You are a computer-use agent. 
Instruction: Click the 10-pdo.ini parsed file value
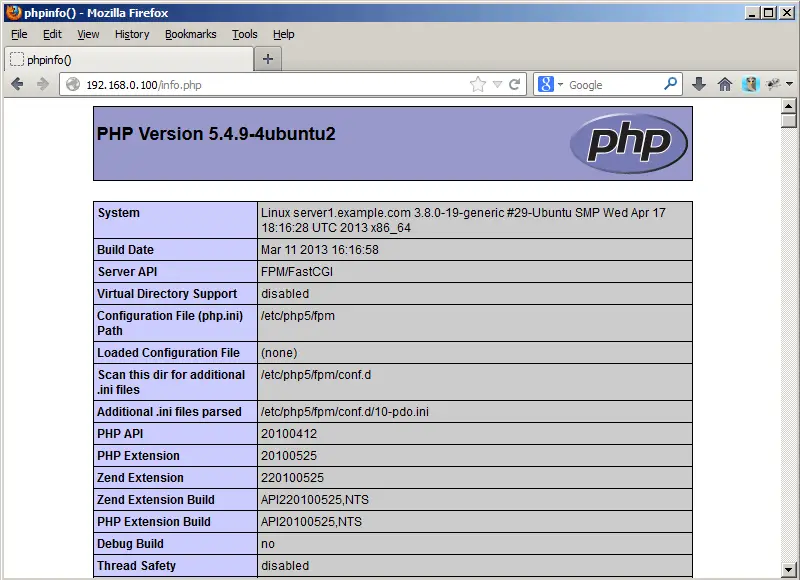point(344,412)
